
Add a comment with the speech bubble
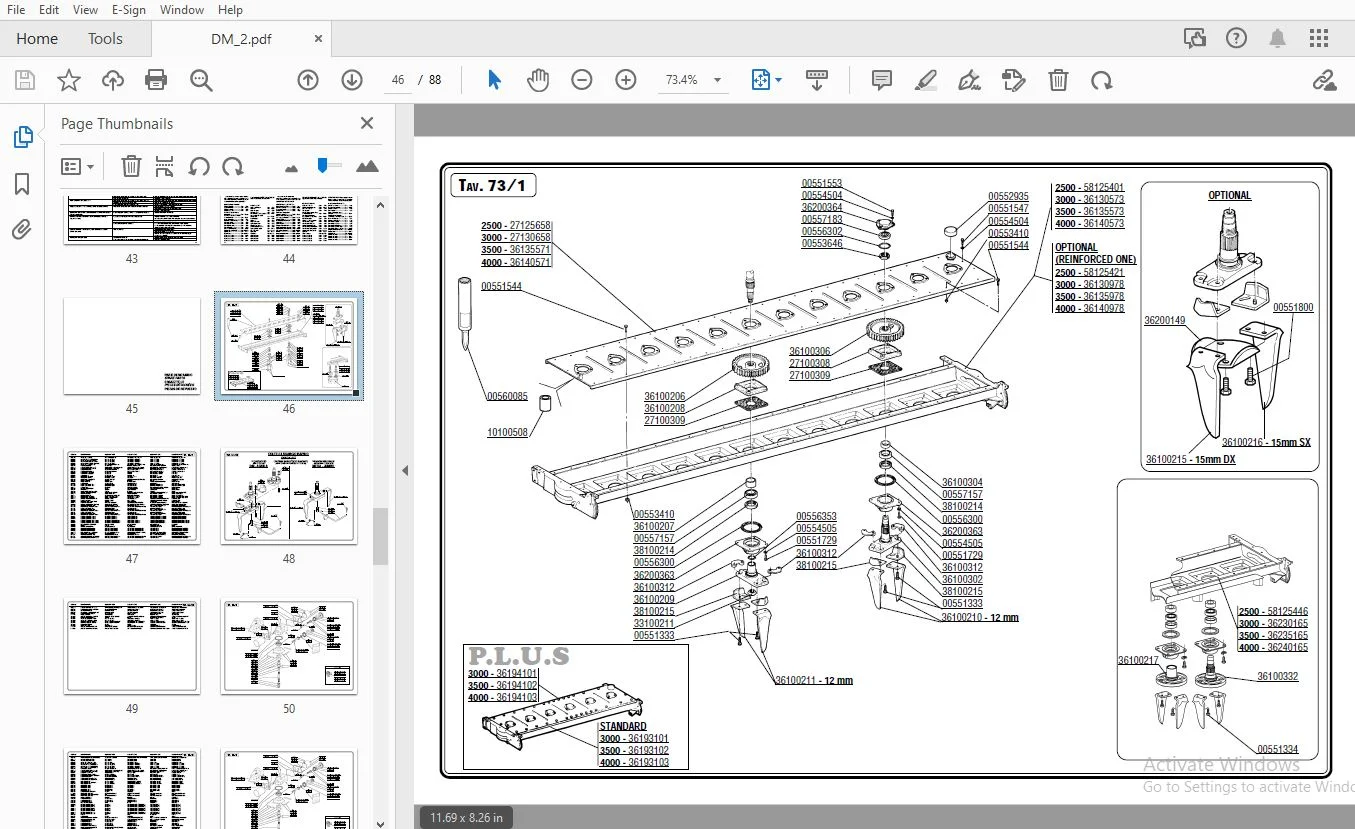[882, 80]
